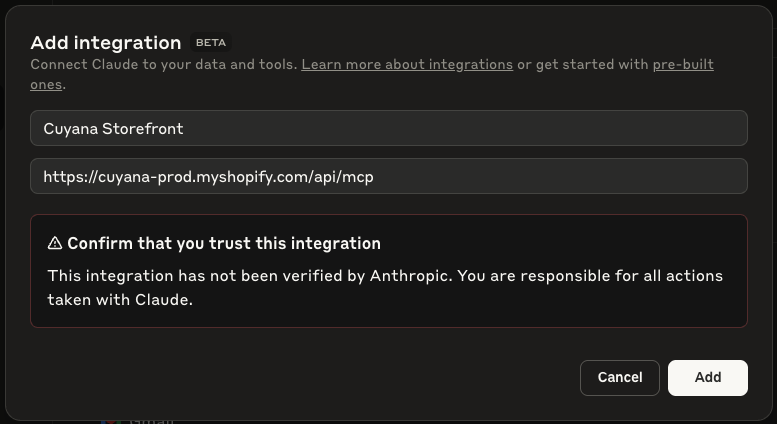Click the Add integration dialog title
This screenshot has width=777, height=424.
pos(106,43)
